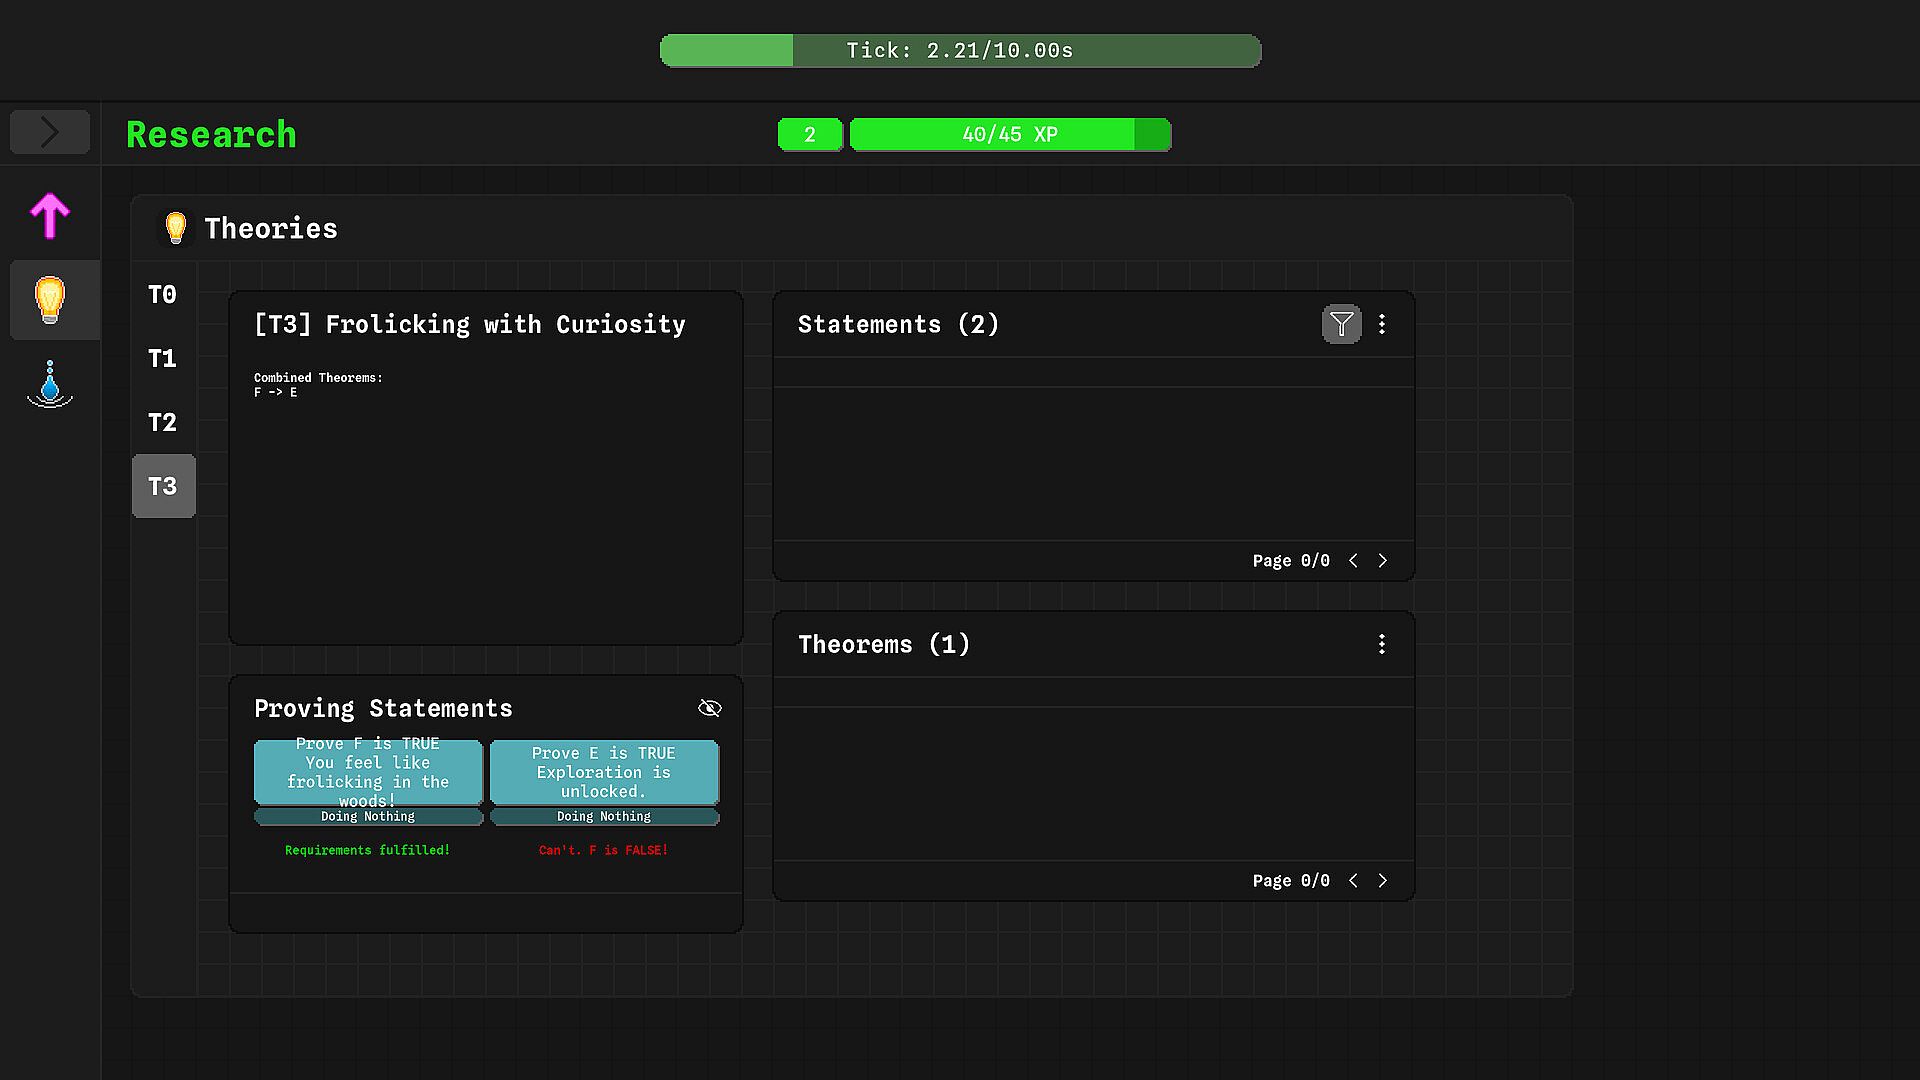Click the 40/45 XP progress bar

1010,135
